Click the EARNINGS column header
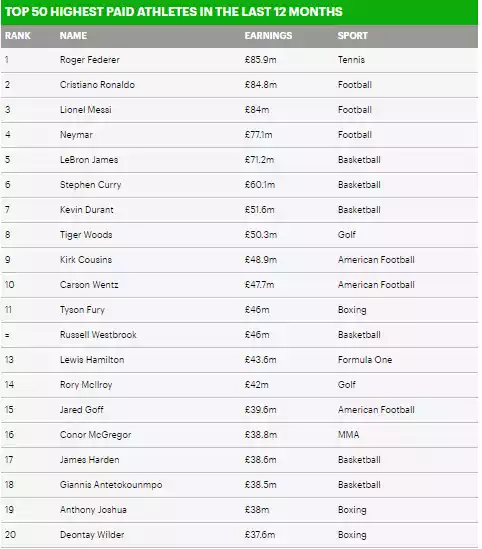482x549 pixels. point(268,36)
